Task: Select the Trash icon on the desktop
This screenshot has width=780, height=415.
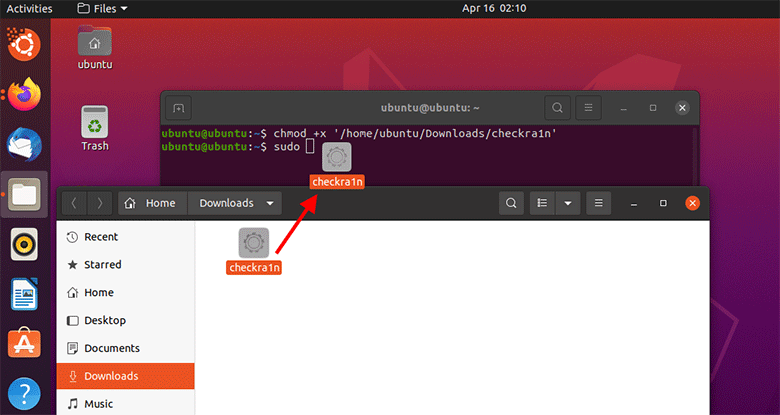Action: [95, 128]
